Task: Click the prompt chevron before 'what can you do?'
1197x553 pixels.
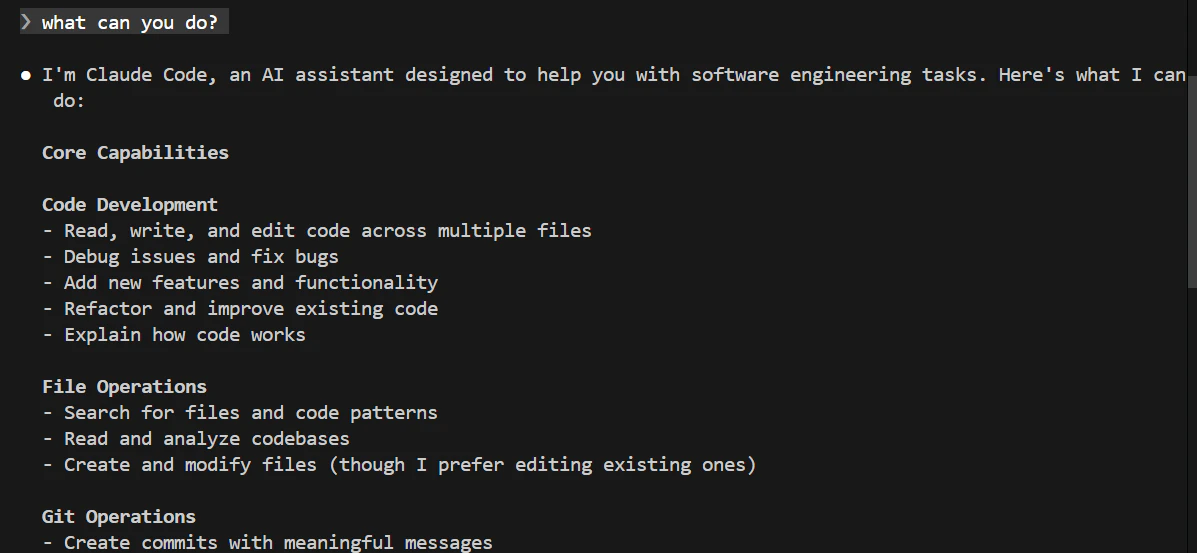Action: pyautogui.click(x=26, y=22)
